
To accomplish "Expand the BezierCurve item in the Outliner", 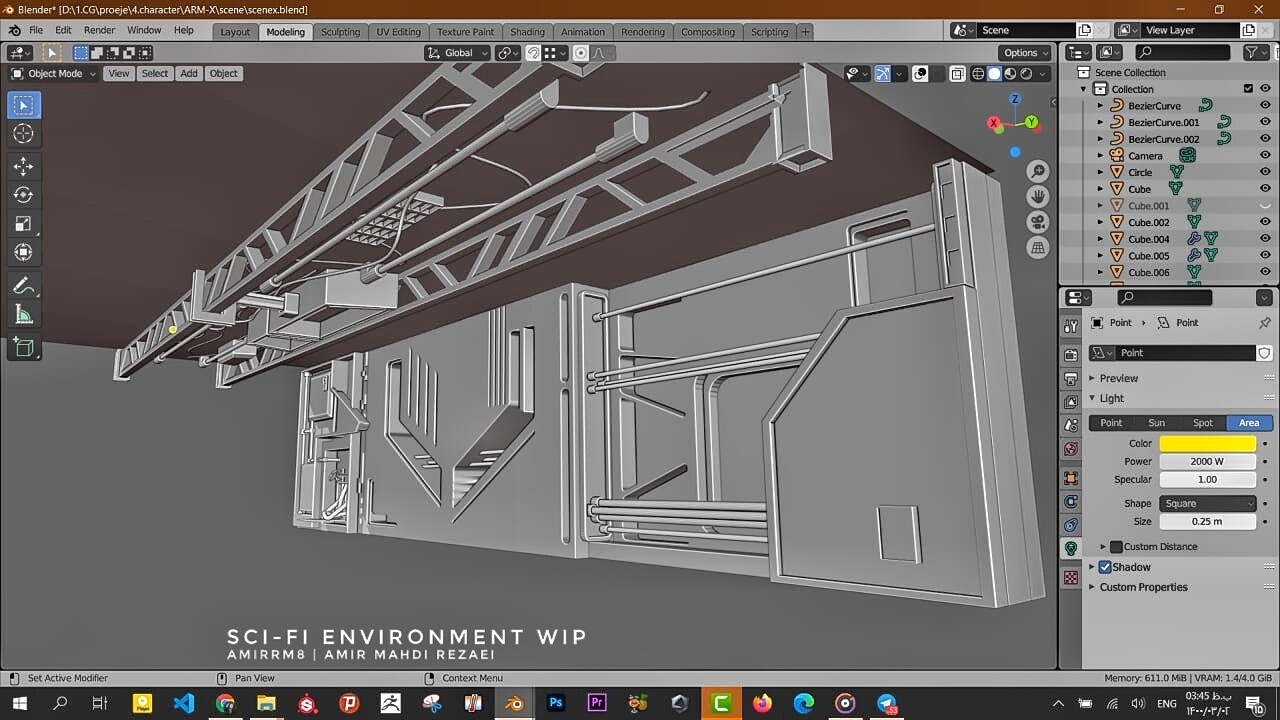I will click(x=1100, y=105).
